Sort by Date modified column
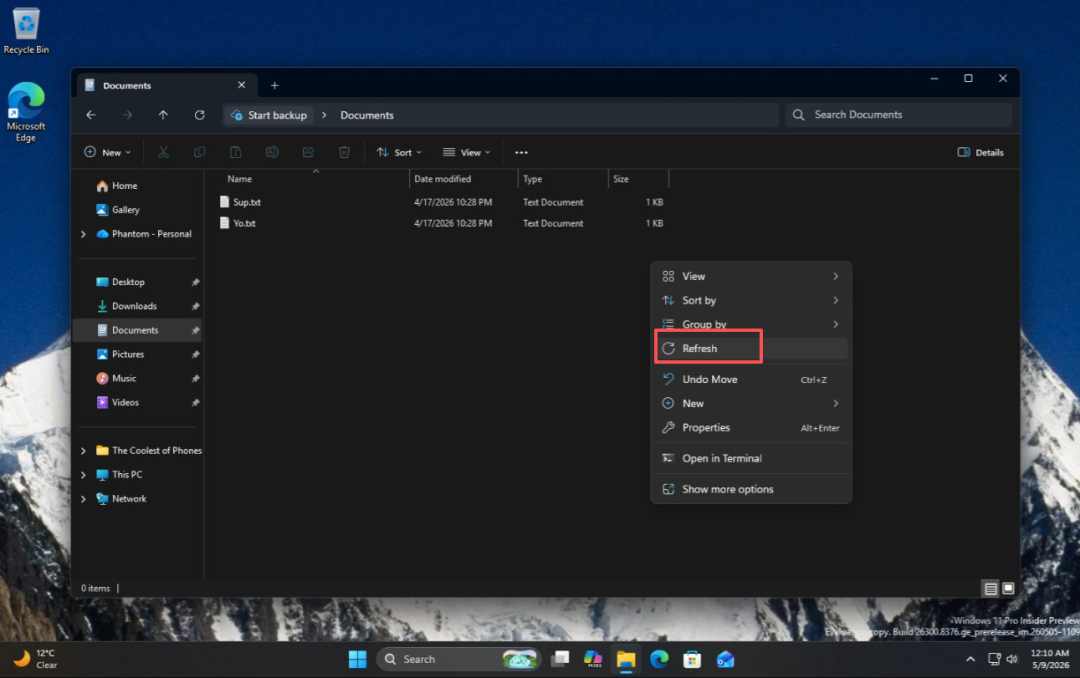Screen dimensions: 1080x678 point(442,179)
